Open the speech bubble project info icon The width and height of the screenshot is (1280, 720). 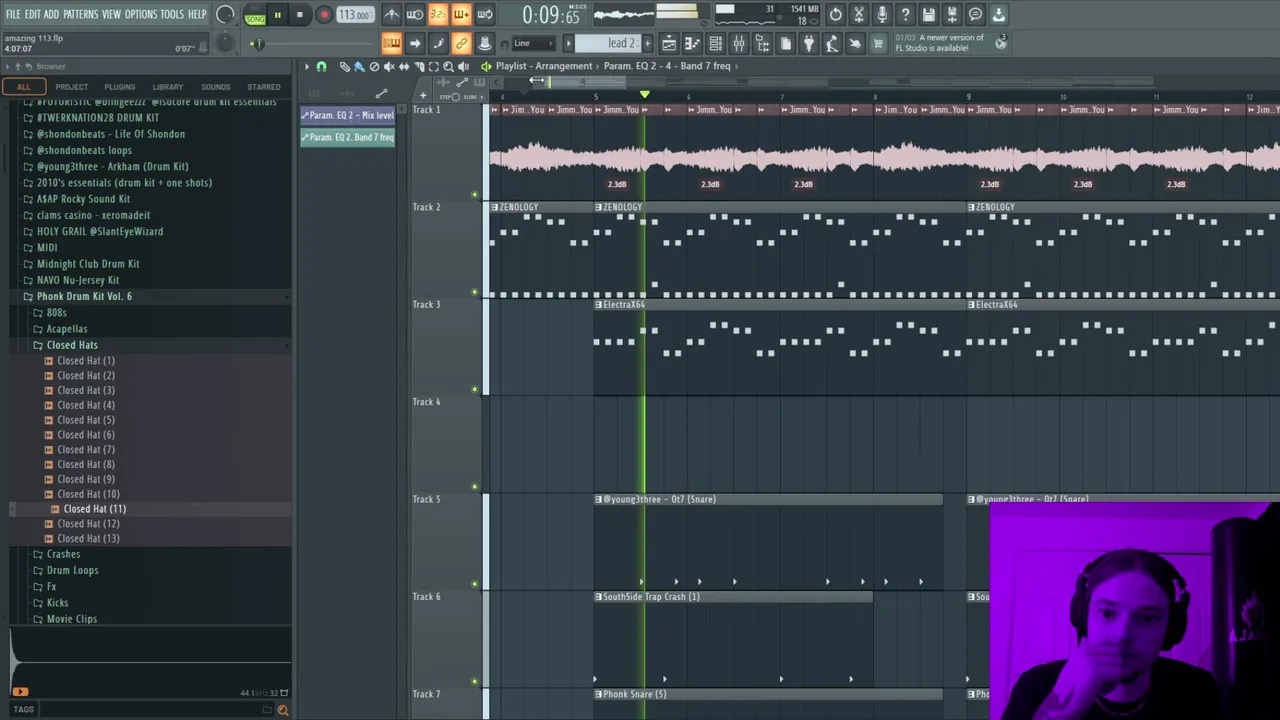pyautogui.click(x=975, y=15)
